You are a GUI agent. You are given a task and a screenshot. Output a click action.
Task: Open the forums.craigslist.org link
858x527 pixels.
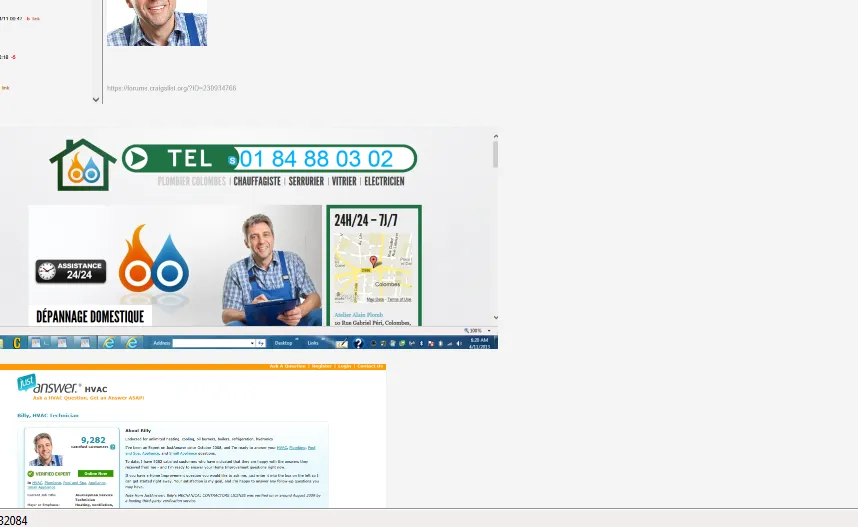[x=171, y=88]
